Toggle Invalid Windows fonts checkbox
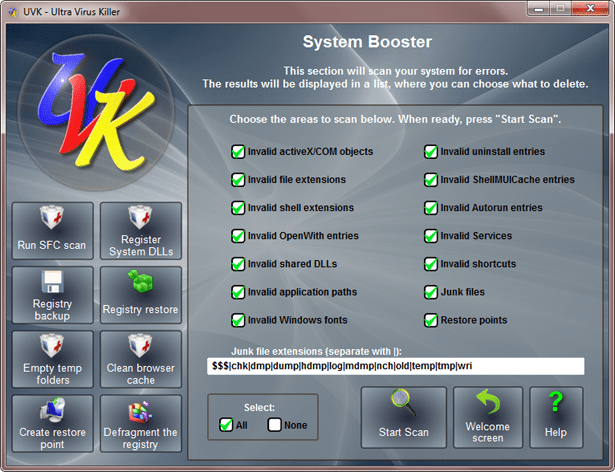This screenshot has width=615, height=472. click(x=238, y=320)
